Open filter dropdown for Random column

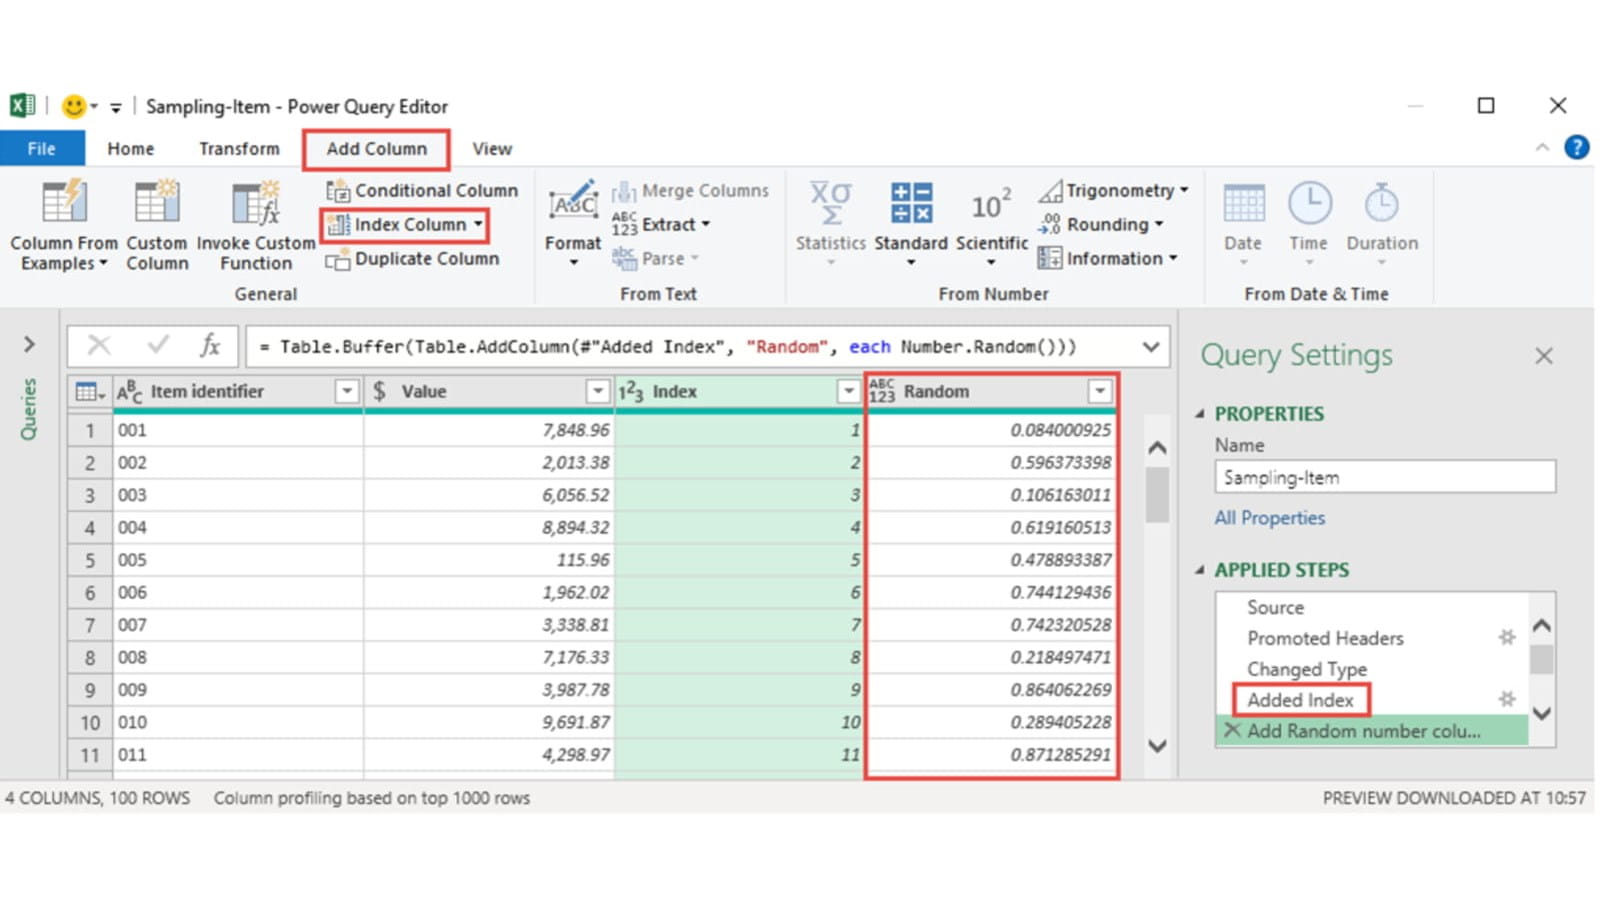coord(1099,391)
